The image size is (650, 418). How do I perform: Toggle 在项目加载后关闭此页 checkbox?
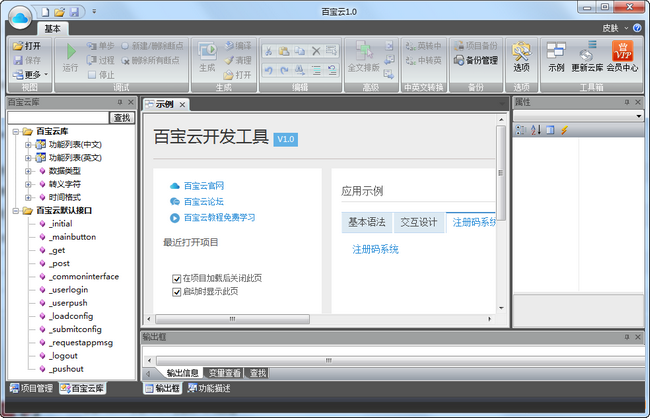pyautogui.click(x=176, y=278)
